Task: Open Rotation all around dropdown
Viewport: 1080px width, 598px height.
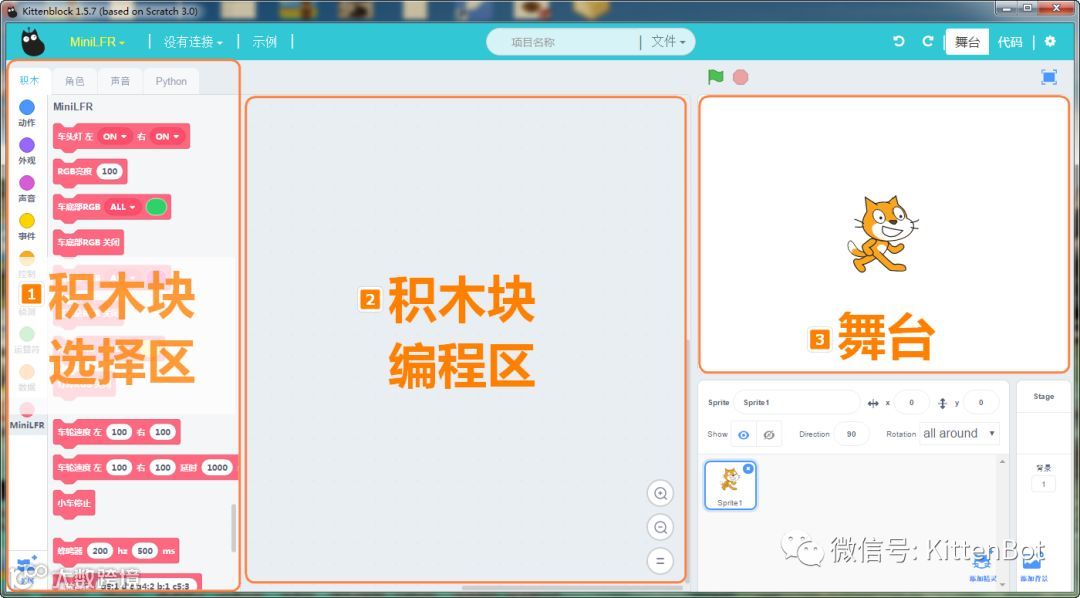Action: click(959, 433)
